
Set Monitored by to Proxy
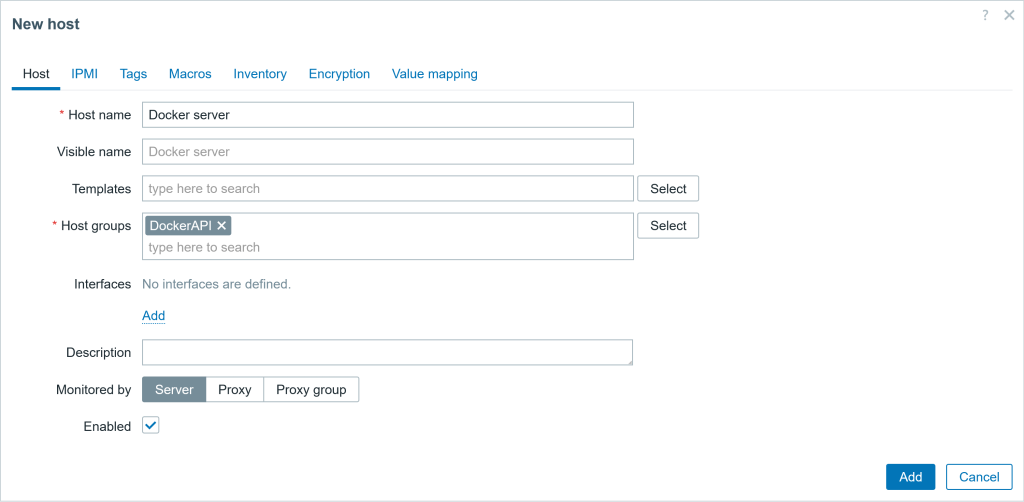(x=235, y=389)
